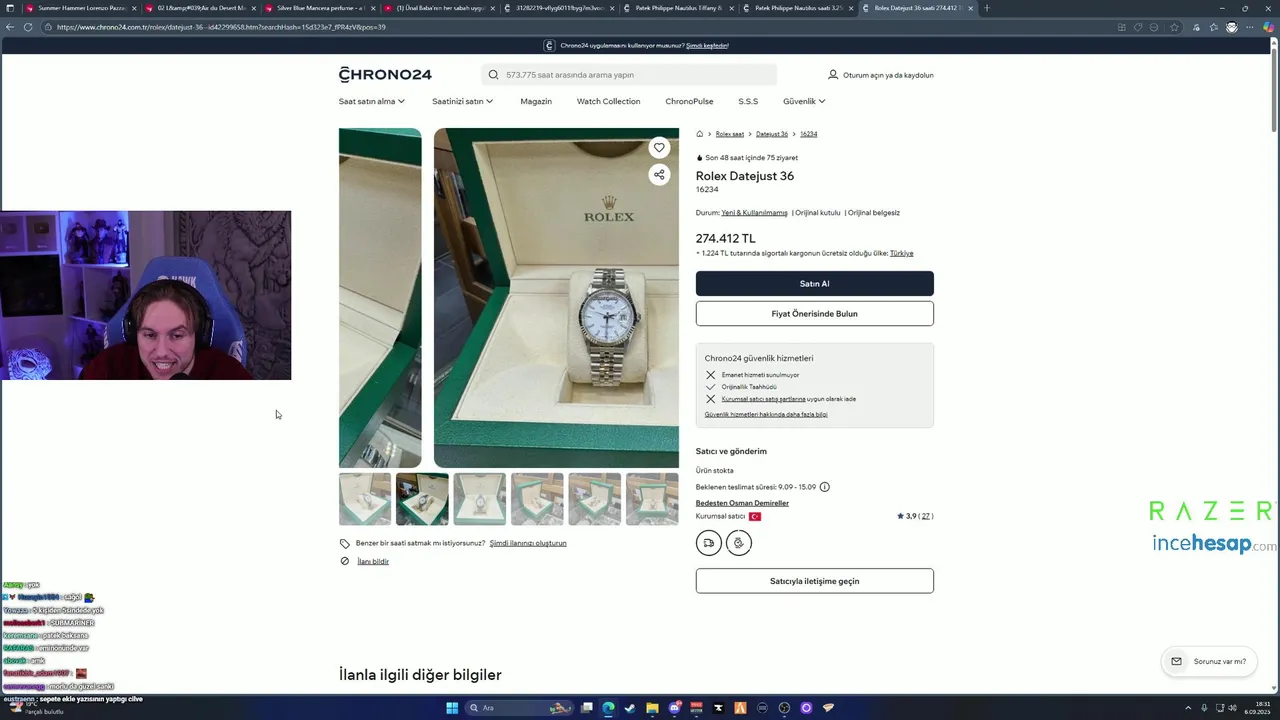This screenshot has width=1280, height=720.
Task: Click the Türkiye country link
Action: click(x=901, y=253)
